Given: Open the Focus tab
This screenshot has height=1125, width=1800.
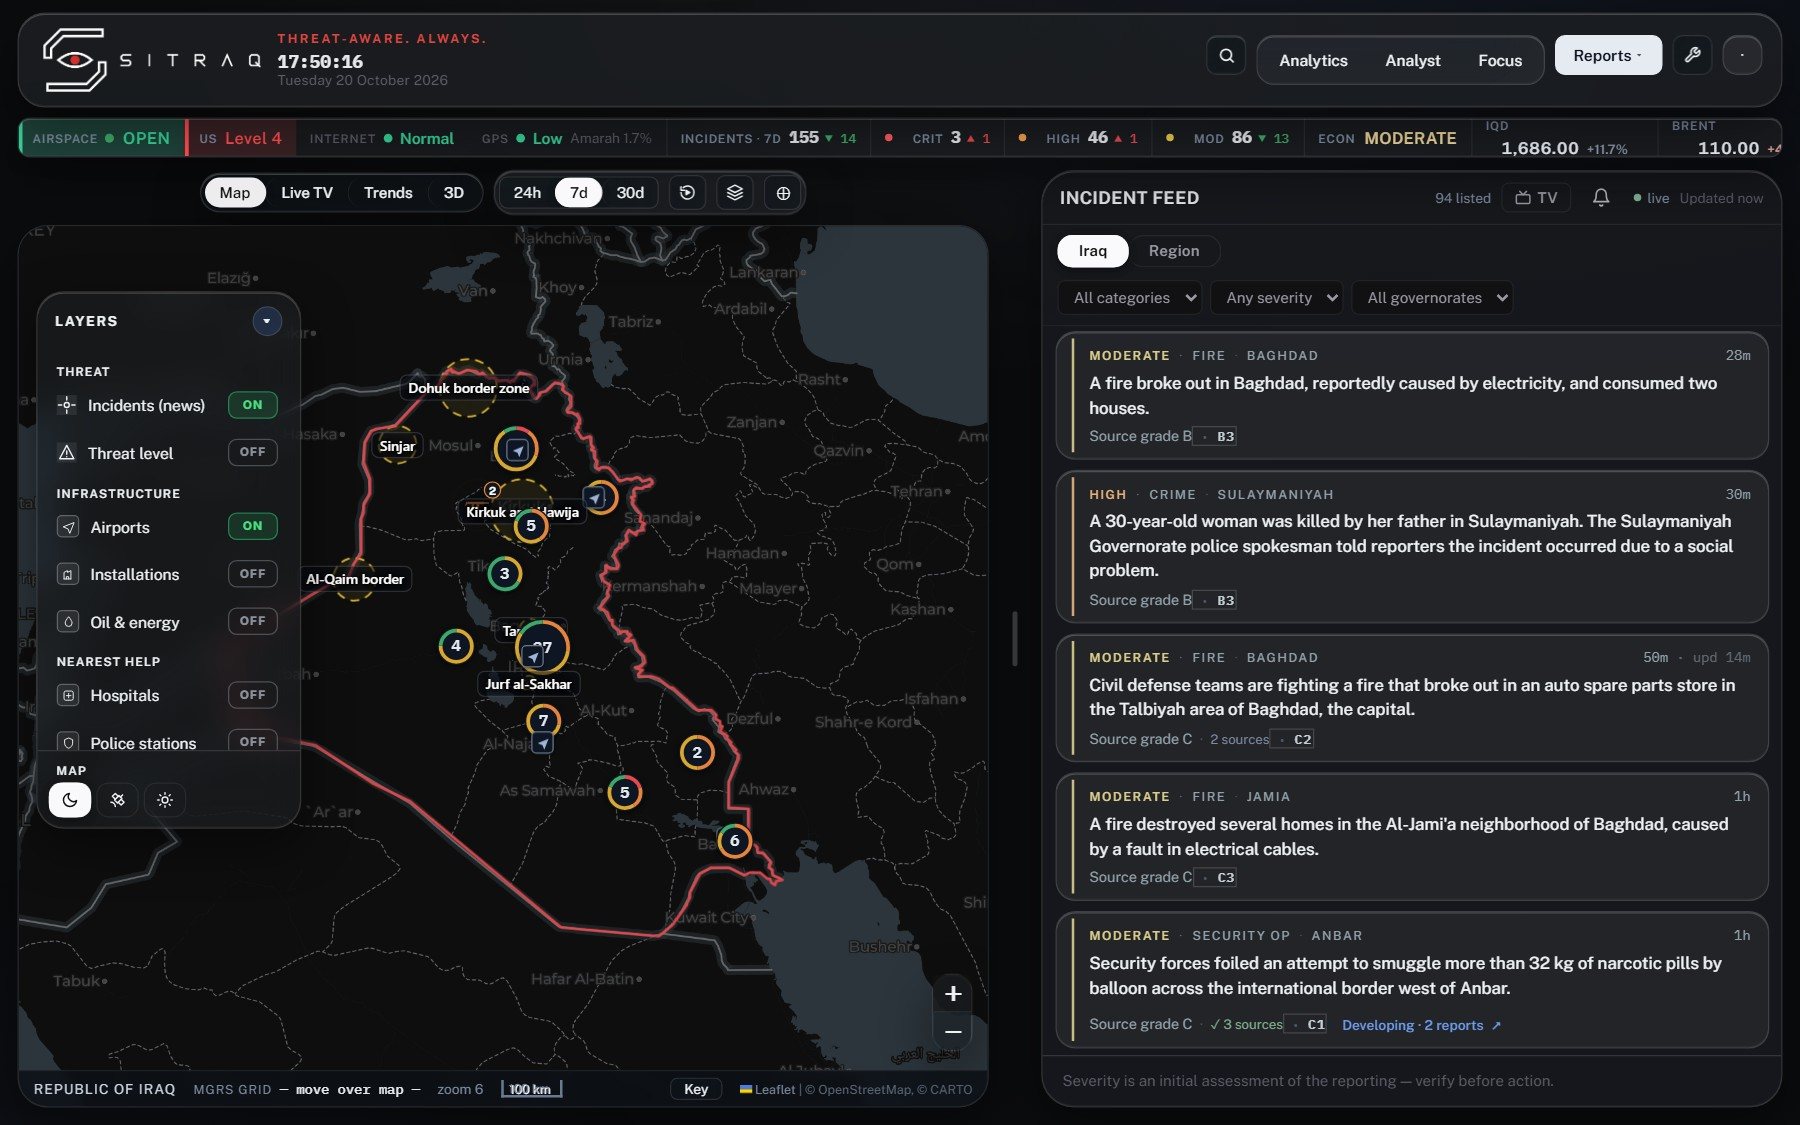Looking at the screenshot, I should pos(1500,61).
